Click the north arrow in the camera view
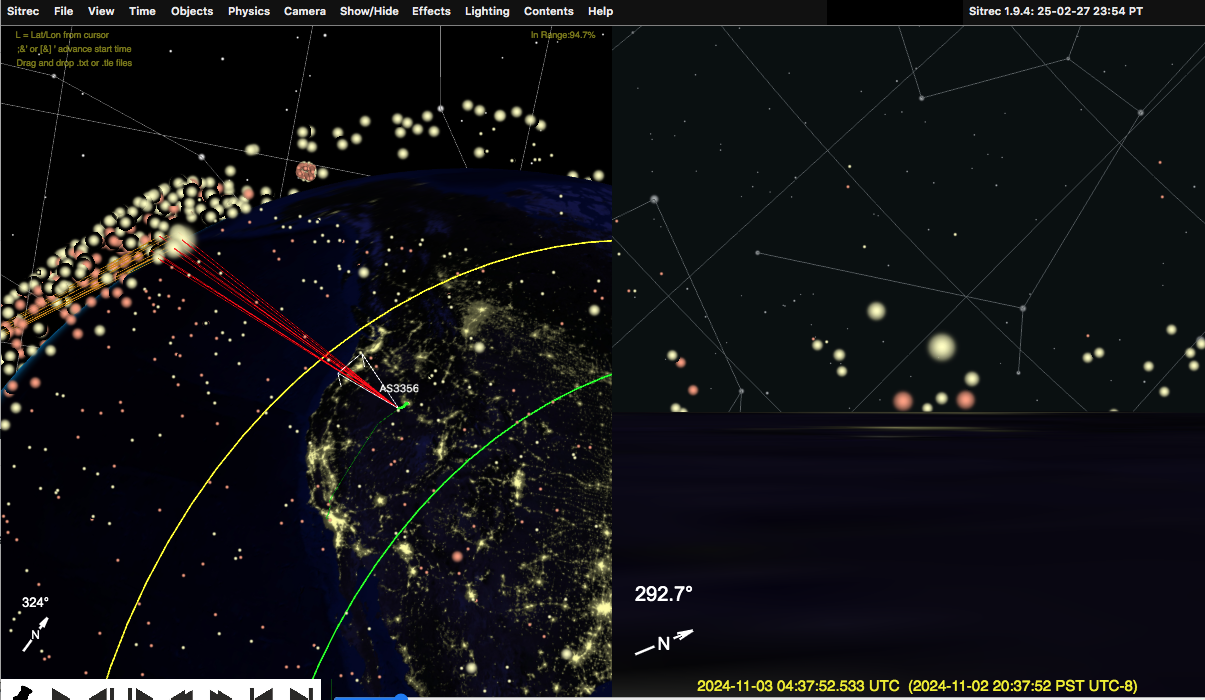1205x700 pixels. [664, 642]
